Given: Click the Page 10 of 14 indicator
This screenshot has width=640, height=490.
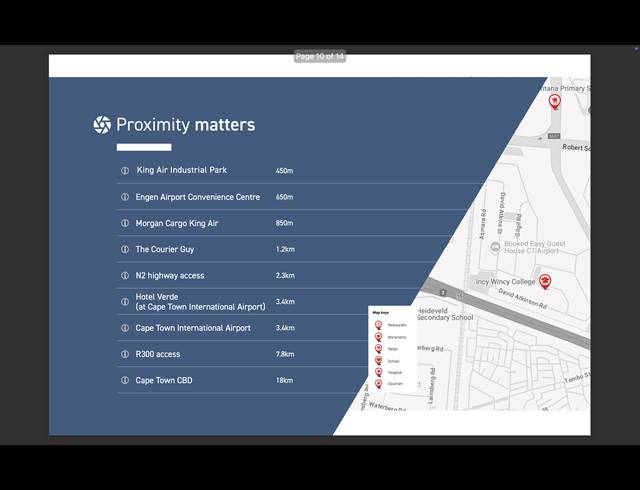Looking at the screenshot, I should pyautogui.click(x=320, y=56).
